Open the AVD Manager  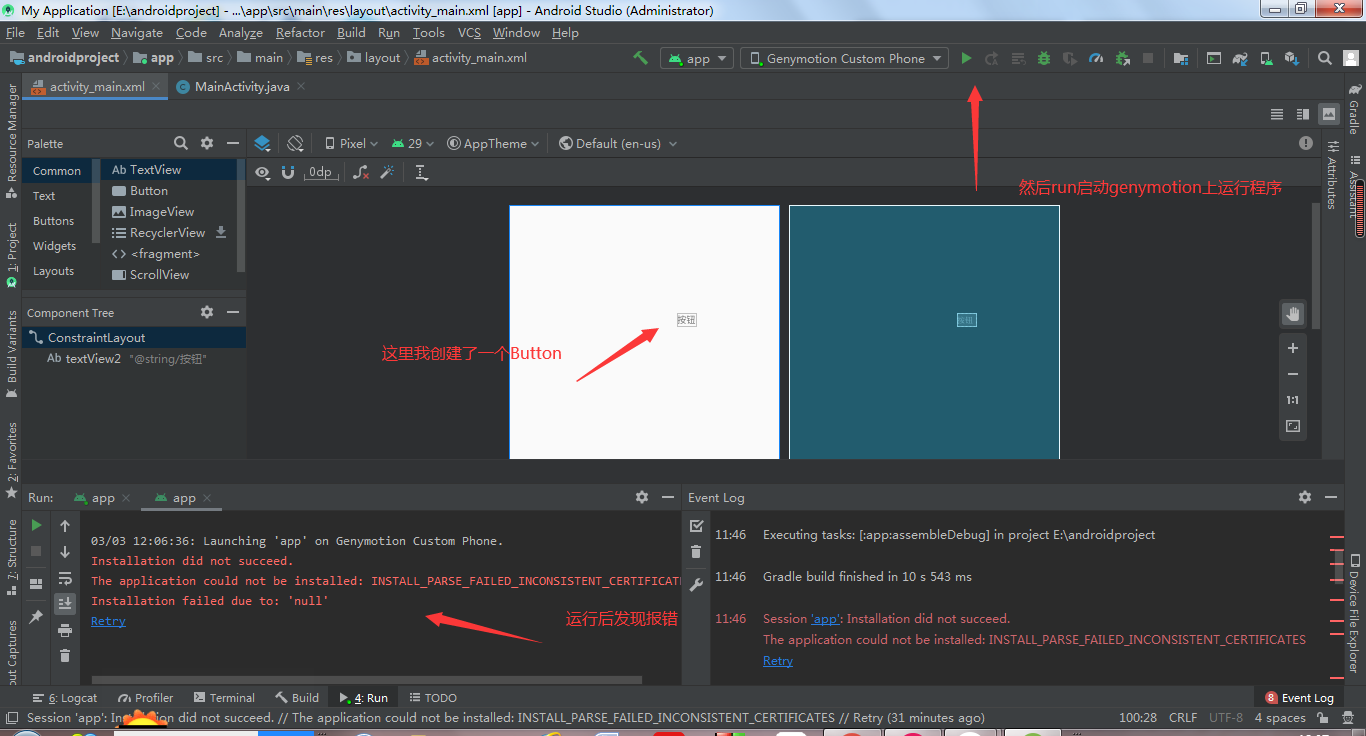pyautogui.click(x=1266, y=57)
